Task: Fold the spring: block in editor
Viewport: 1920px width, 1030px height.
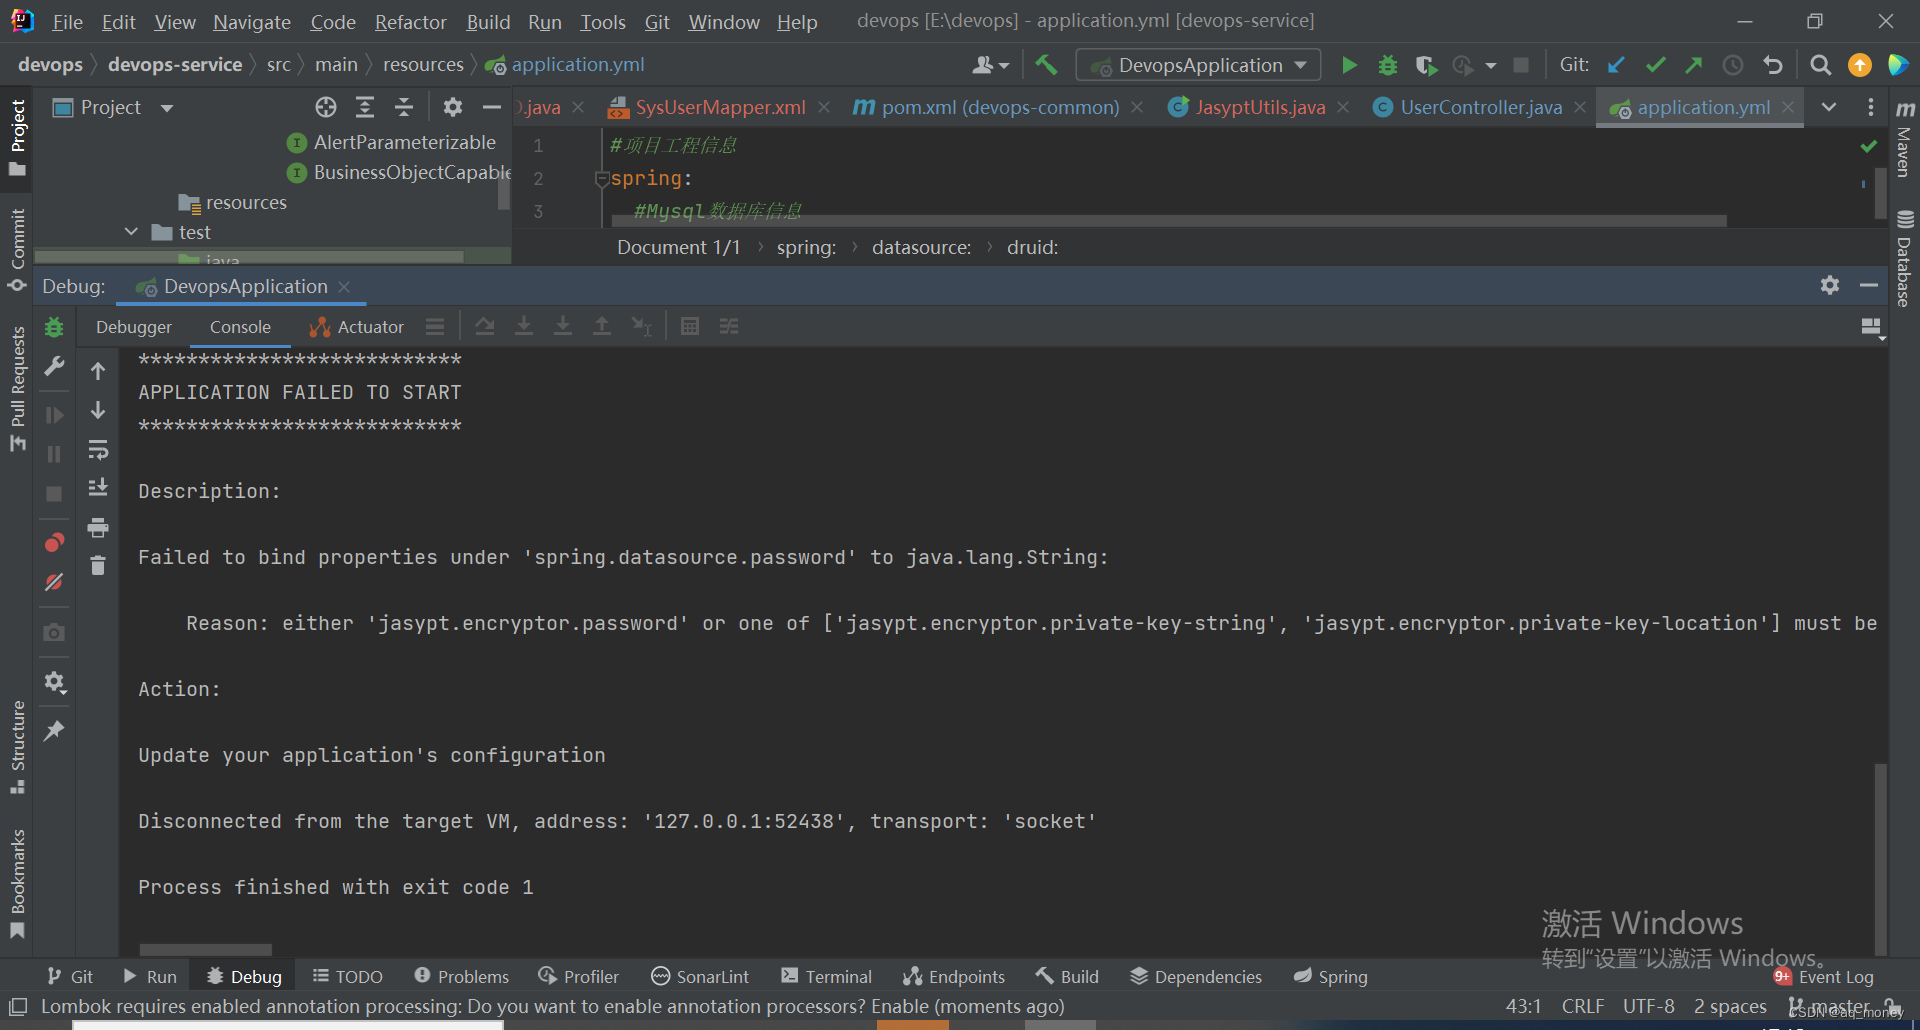Action: tap(602, 179)
